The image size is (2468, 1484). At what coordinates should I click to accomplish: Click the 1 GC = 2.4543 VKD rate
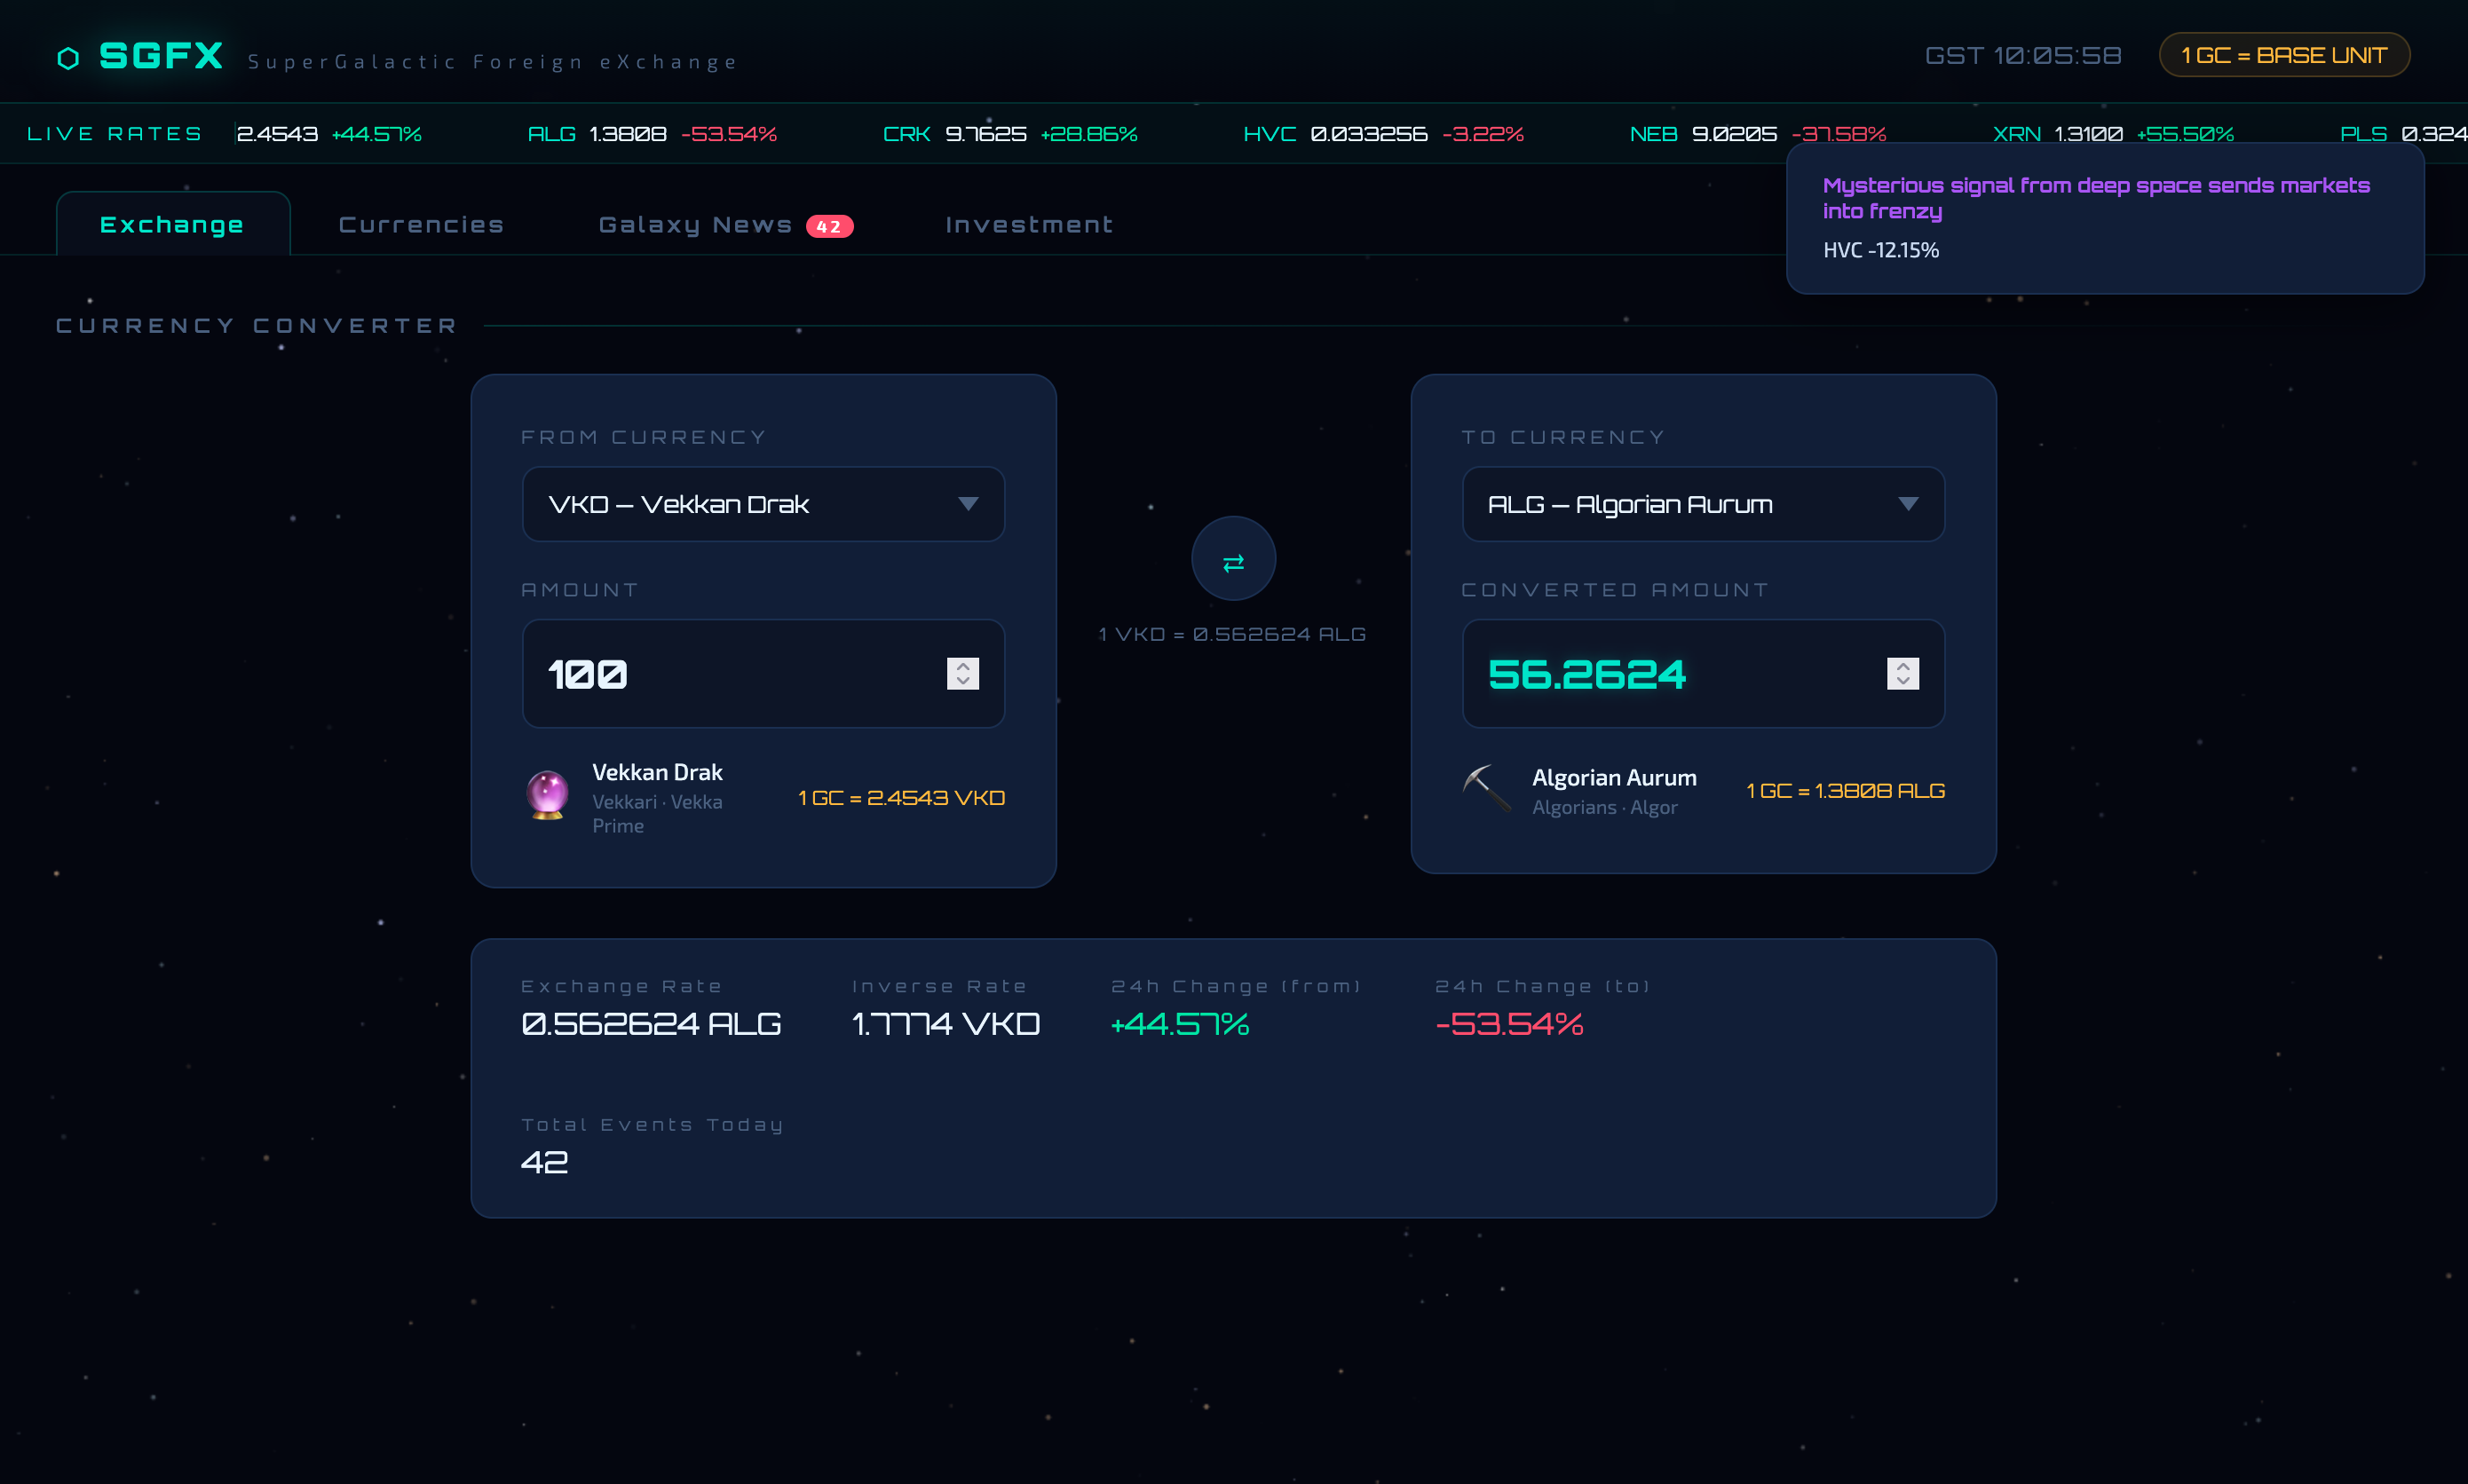point(901,798)
